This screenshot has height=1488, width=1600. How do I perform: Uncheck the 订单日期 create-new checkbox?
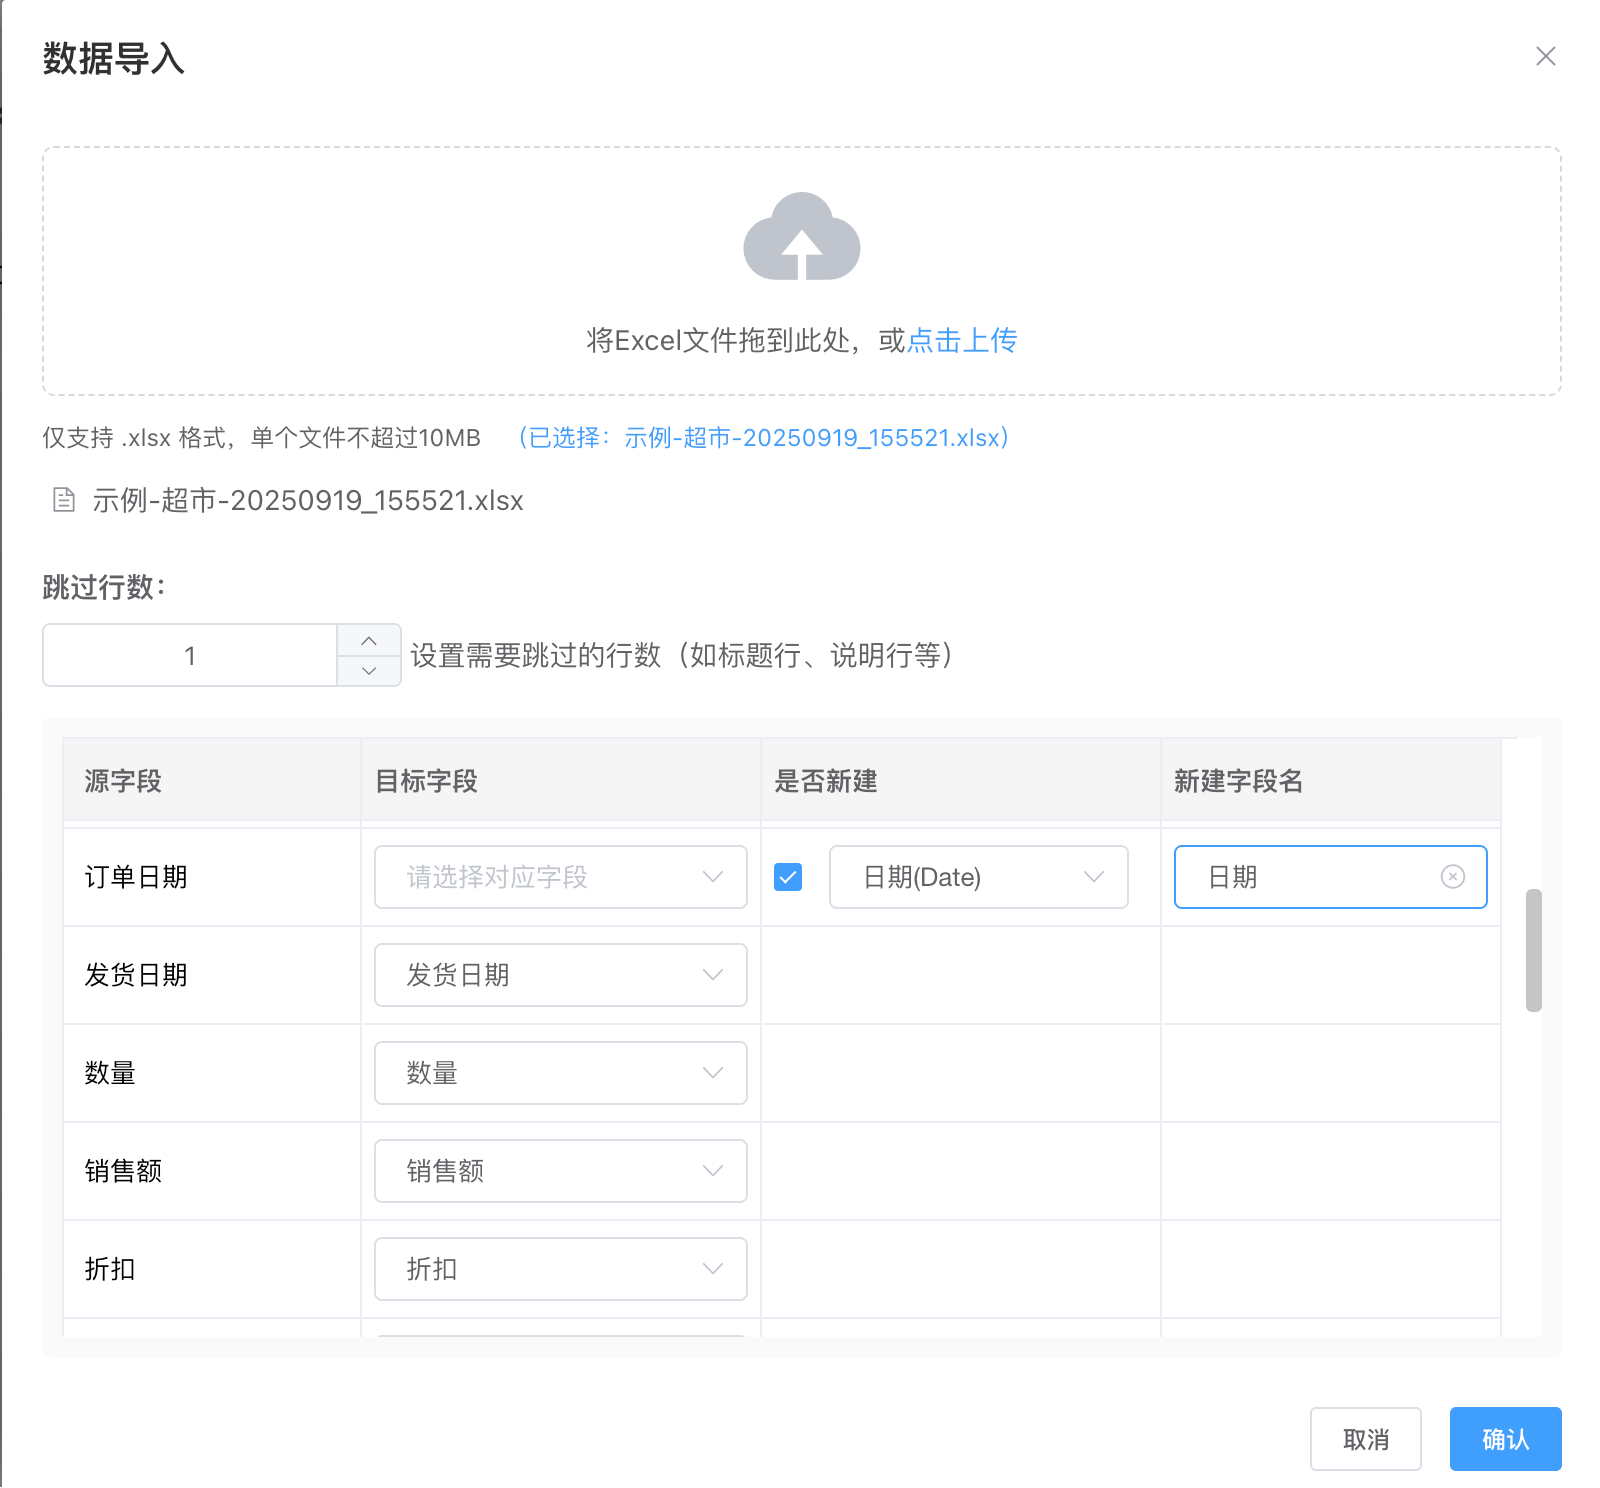click(x=788, y=877)
